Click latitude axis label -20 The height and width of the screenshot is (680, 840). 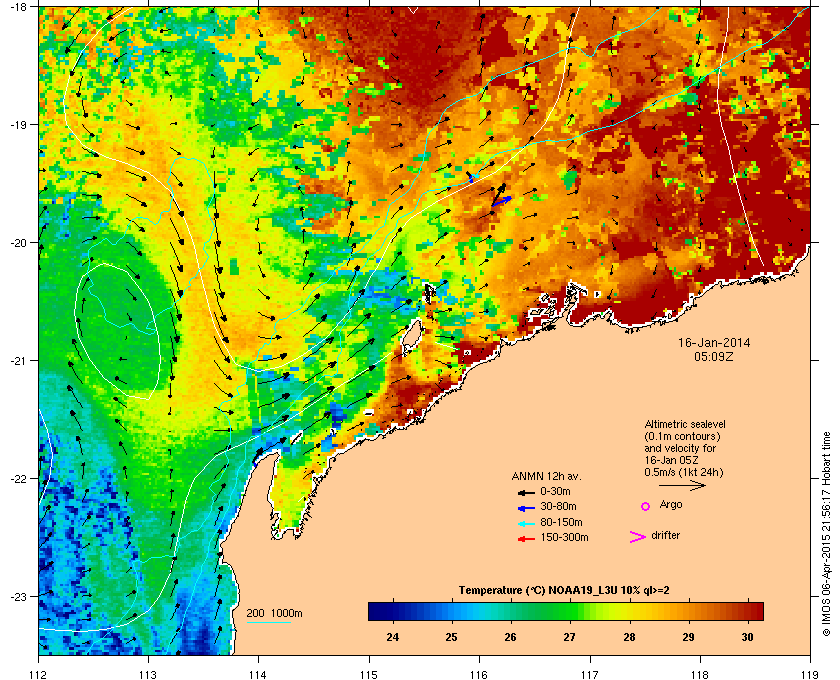coord(18,242)
